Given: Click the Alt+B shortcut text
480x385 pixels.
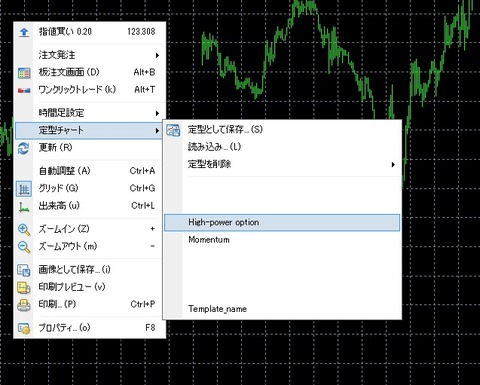Looking at the screenshot, I should pyautogui.click(x=144, y=72).
